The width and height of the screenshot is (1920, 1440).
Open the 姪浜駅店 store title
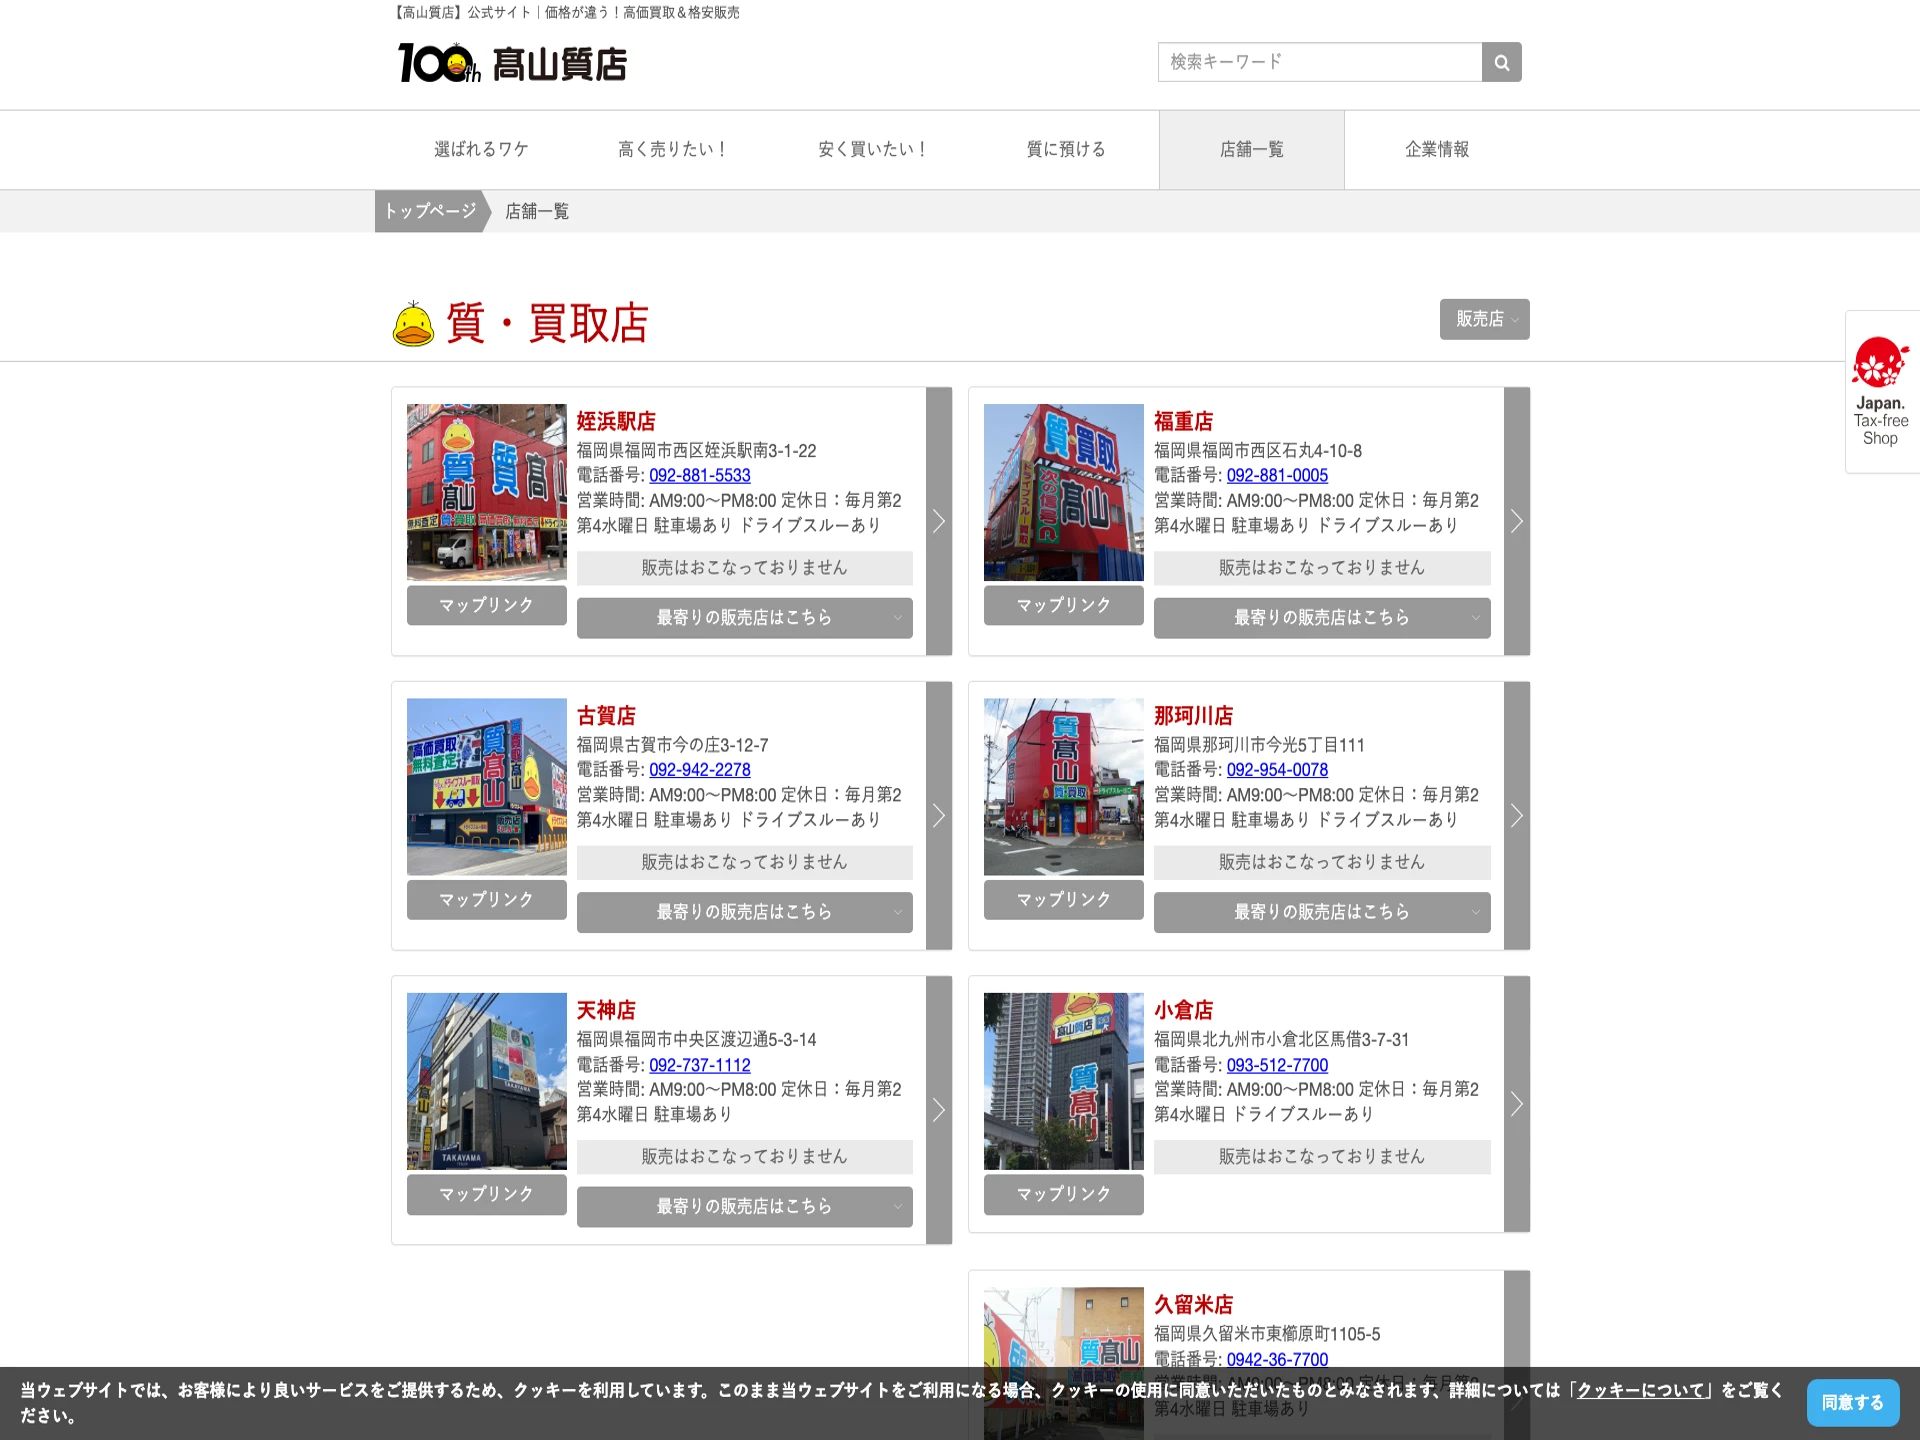click(x=616, y=422)
